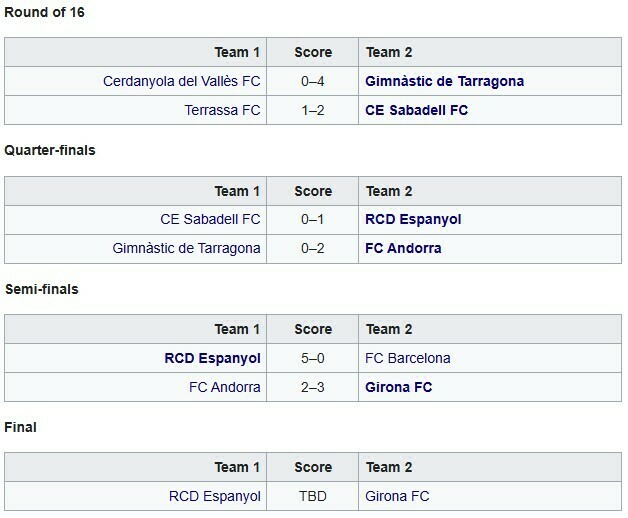Image resolution: width=628 pixels, height=518 pixels.
Task: Select bold CE Sabadell FC winner
Action: pos(417,110)
